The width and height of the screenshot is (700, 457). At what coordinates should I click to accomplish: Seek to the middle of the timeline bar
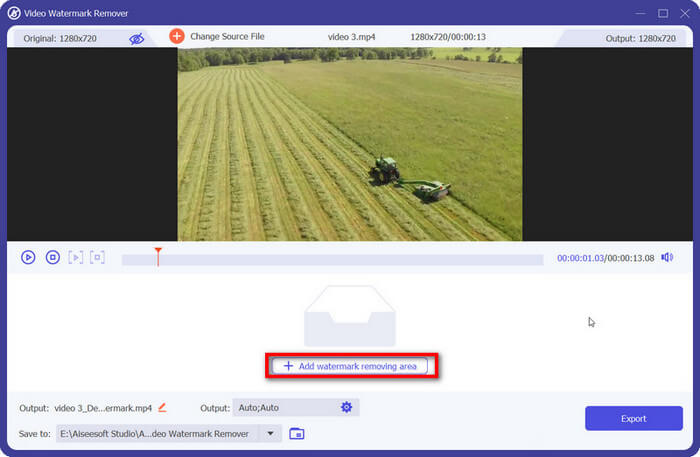[x=332, y=259]
